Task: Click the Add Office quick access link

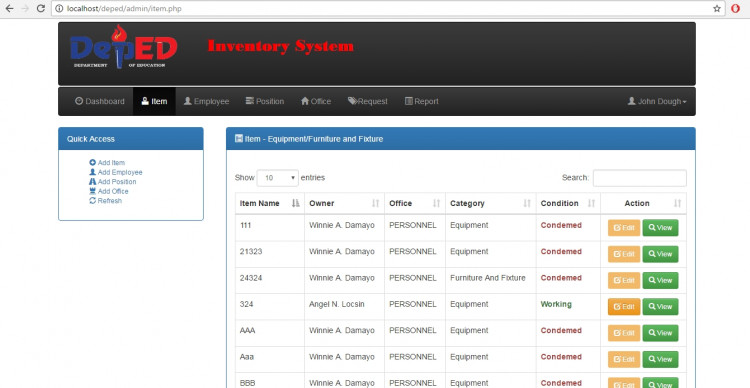Action: tap(109, 191)
